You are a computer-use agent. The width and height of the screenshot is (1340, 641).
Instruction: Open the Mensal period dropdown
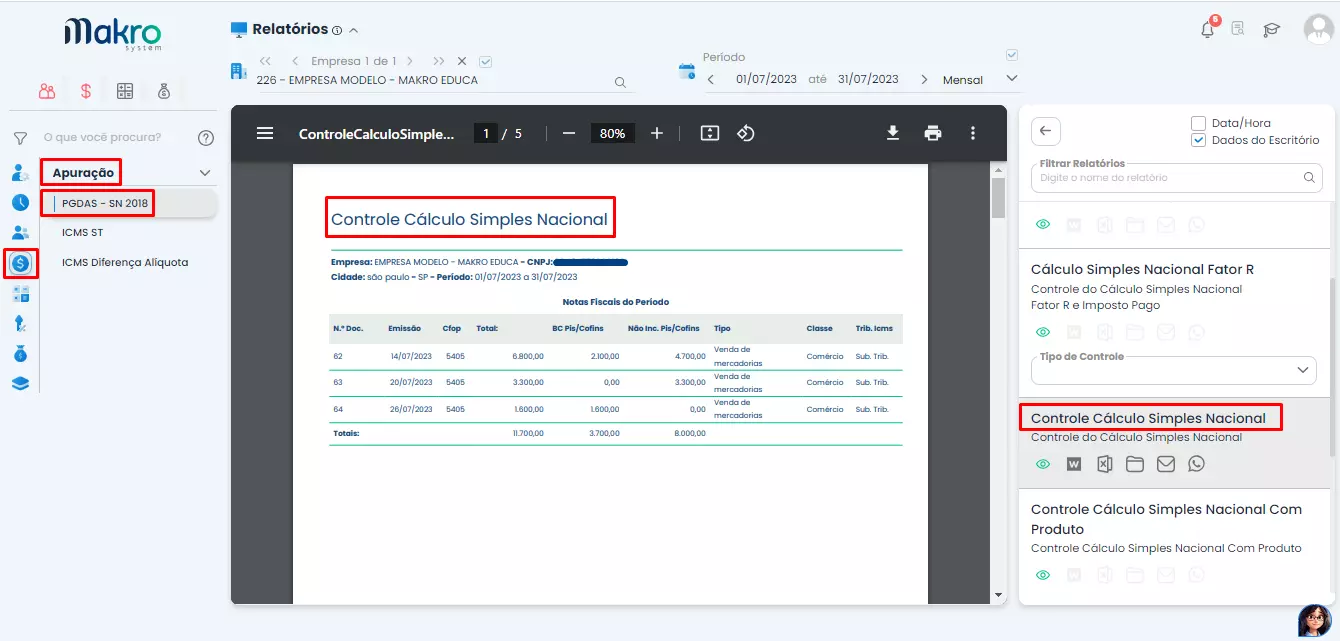click(x=980, y=80)
